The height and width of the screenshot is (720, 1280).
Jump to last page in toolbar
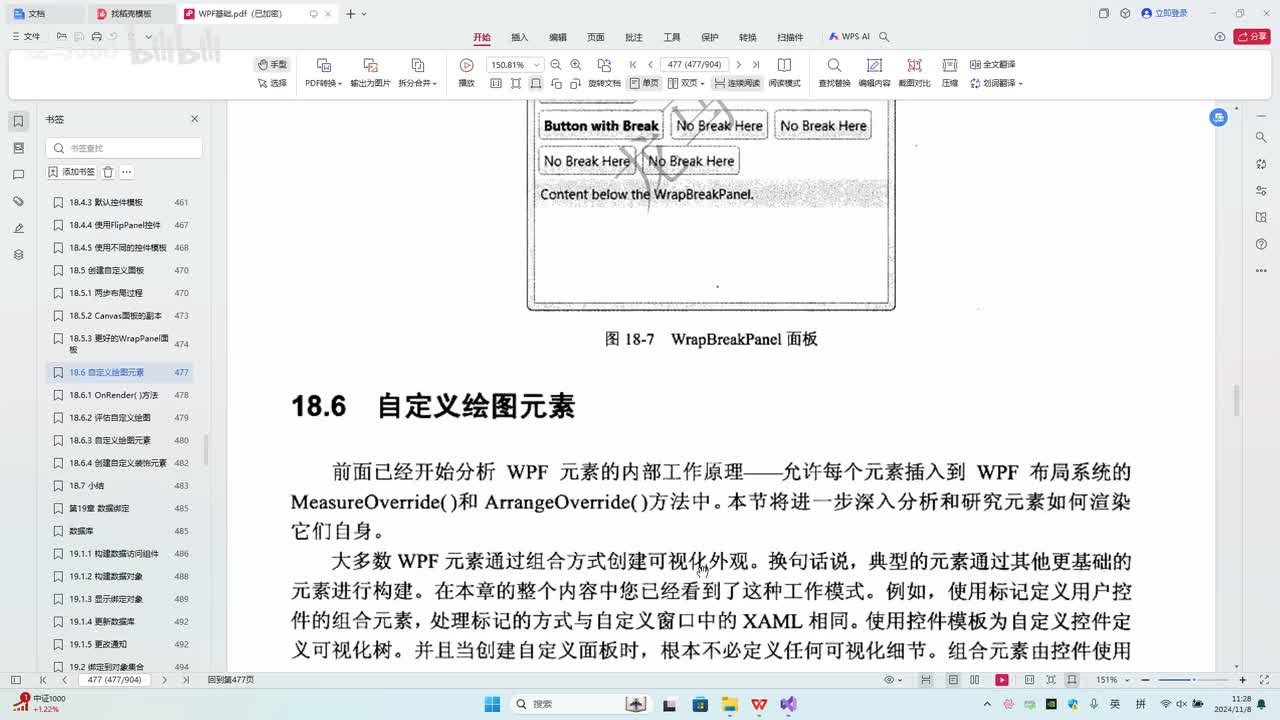[x=756, y=64]
